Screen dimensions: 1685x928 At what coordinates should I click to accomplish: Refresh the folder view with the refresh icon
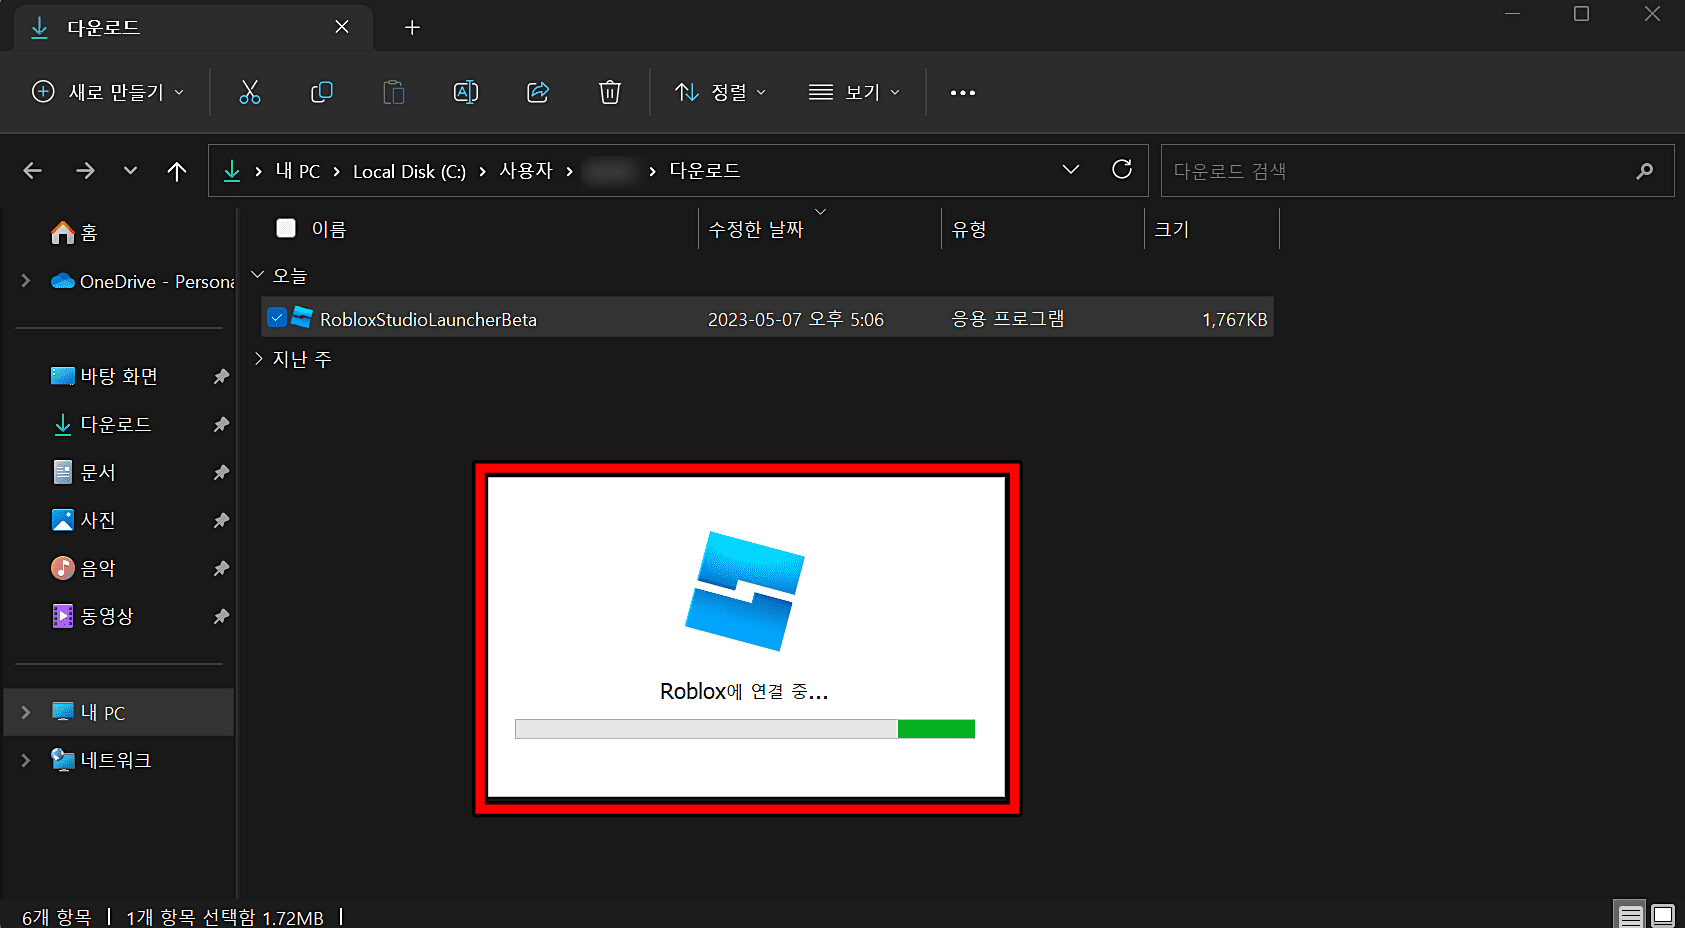pos(1121,169)
